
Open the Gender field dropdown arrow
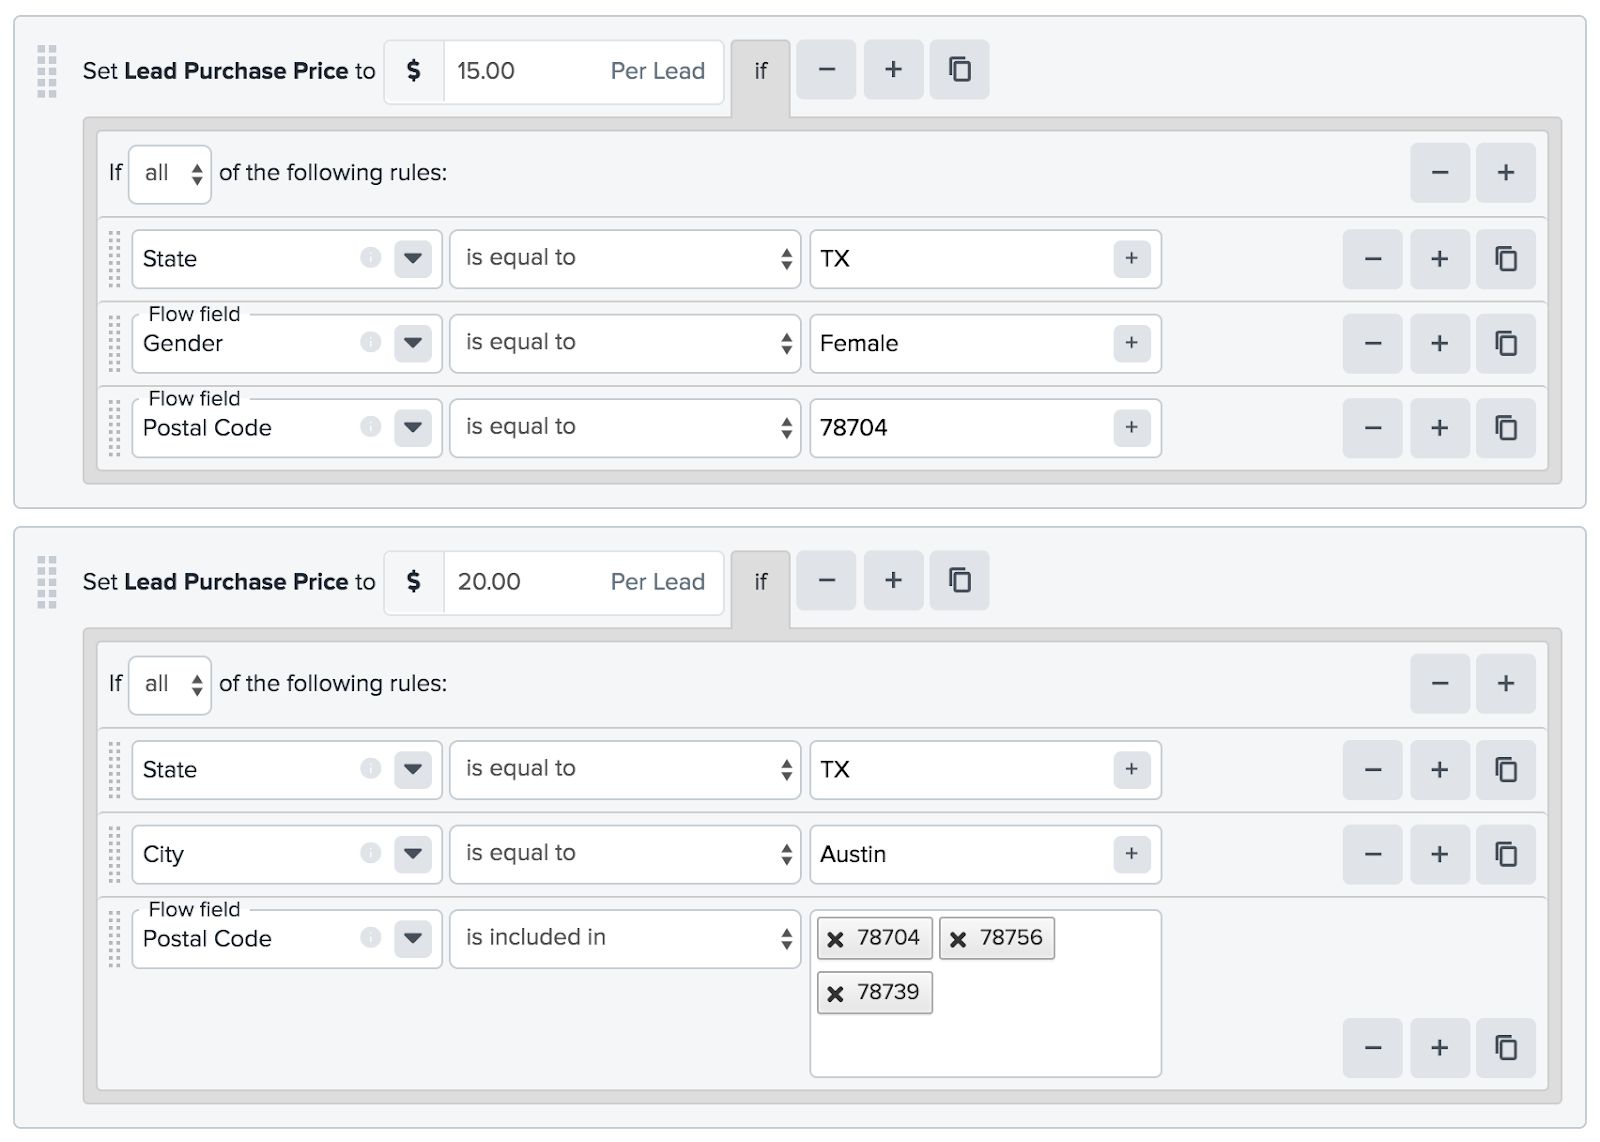point(412,343)
